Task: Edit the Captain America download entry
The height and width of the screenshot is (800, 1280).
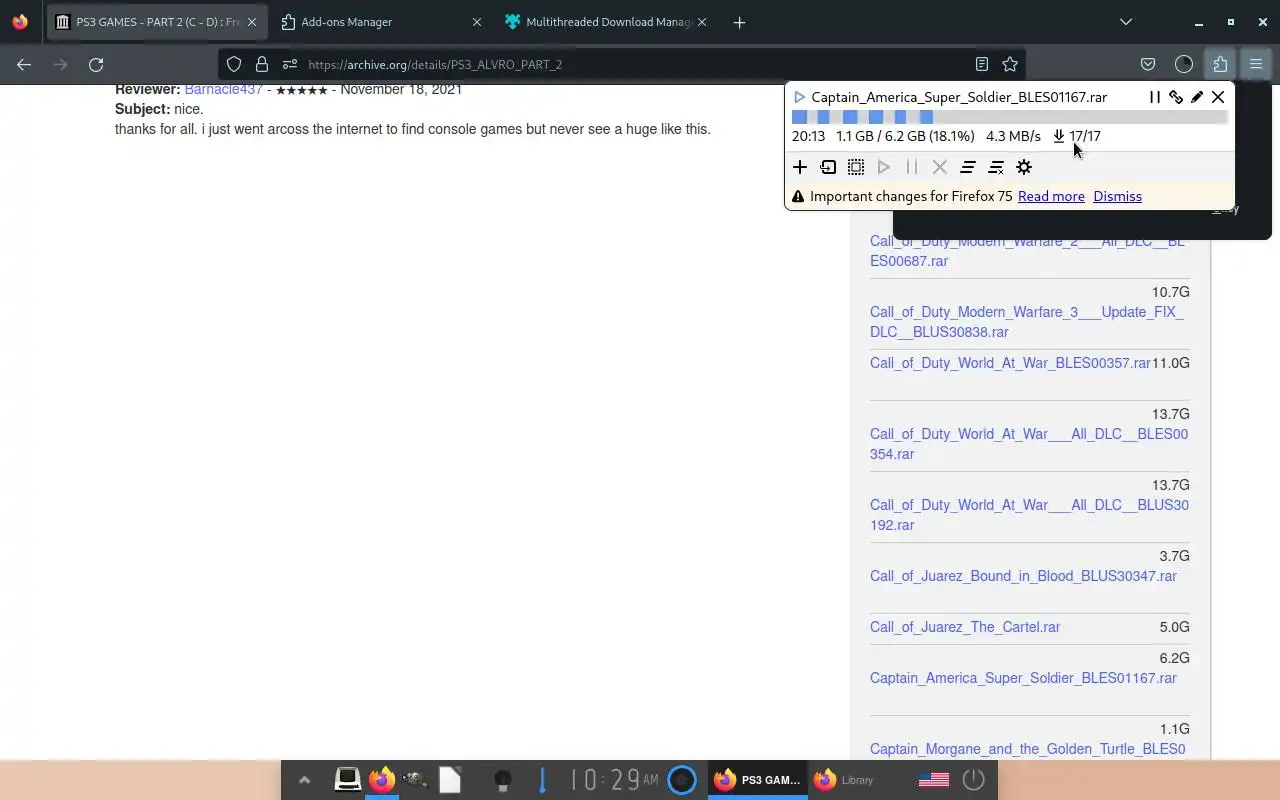Action: 1197,97
